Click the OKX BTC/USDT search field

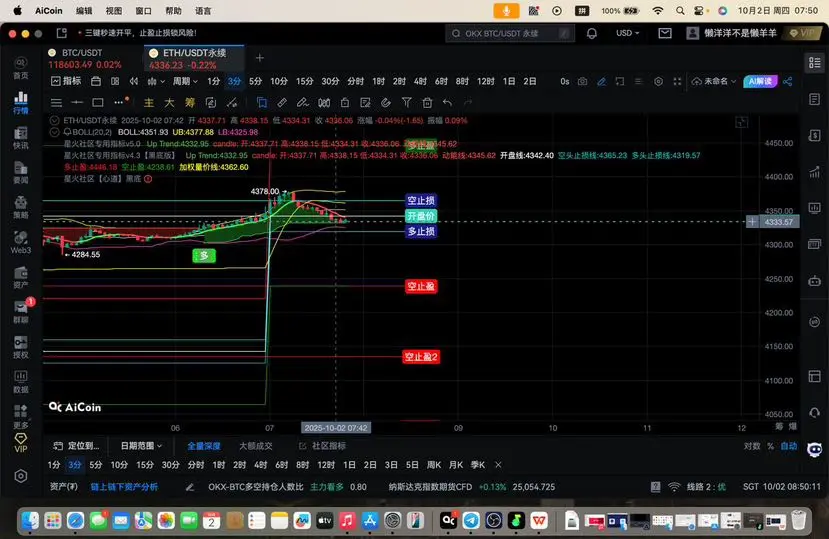(x=509, y=33)
